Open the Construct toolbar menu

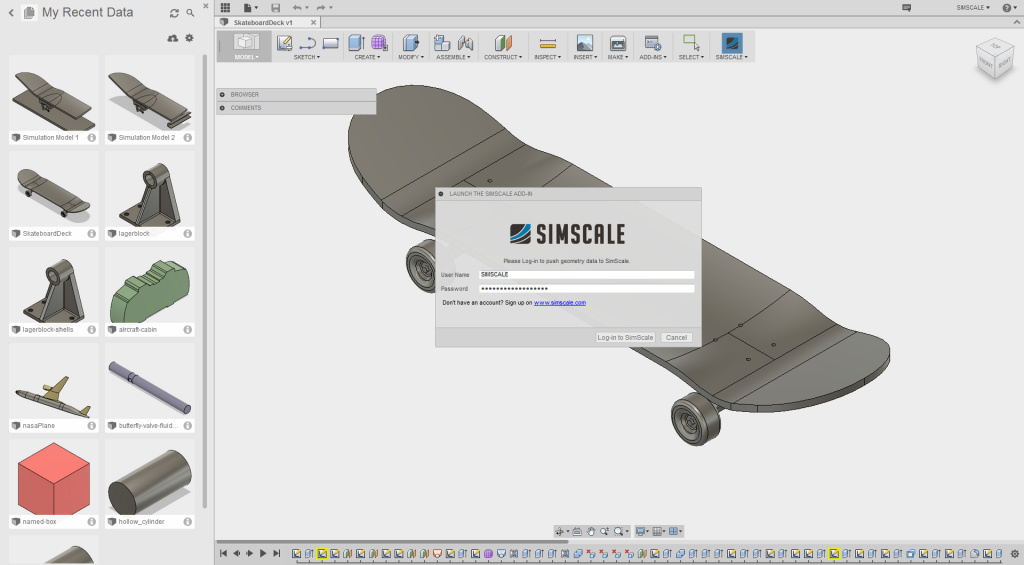[502, 57]
